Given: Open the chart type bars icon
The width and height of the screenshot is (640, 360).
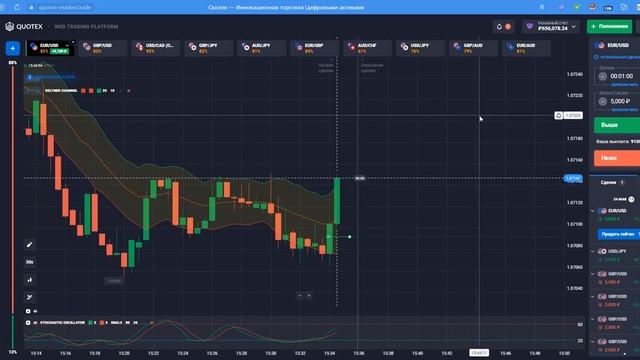Looking at the screenshot, I should coord(29,280).
